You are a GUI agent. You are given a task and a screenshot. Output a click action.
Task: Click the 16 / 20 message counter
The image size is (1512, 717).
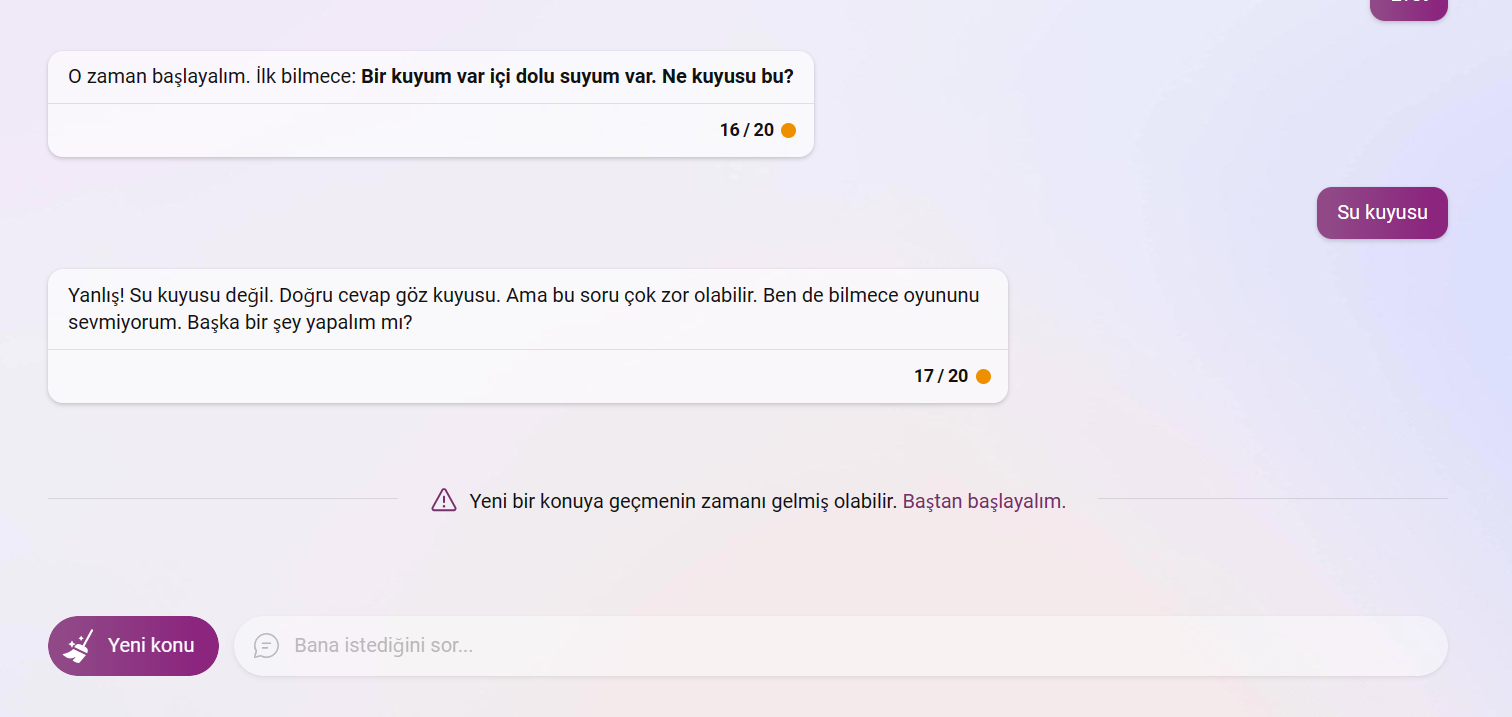(x=747, y=130)
